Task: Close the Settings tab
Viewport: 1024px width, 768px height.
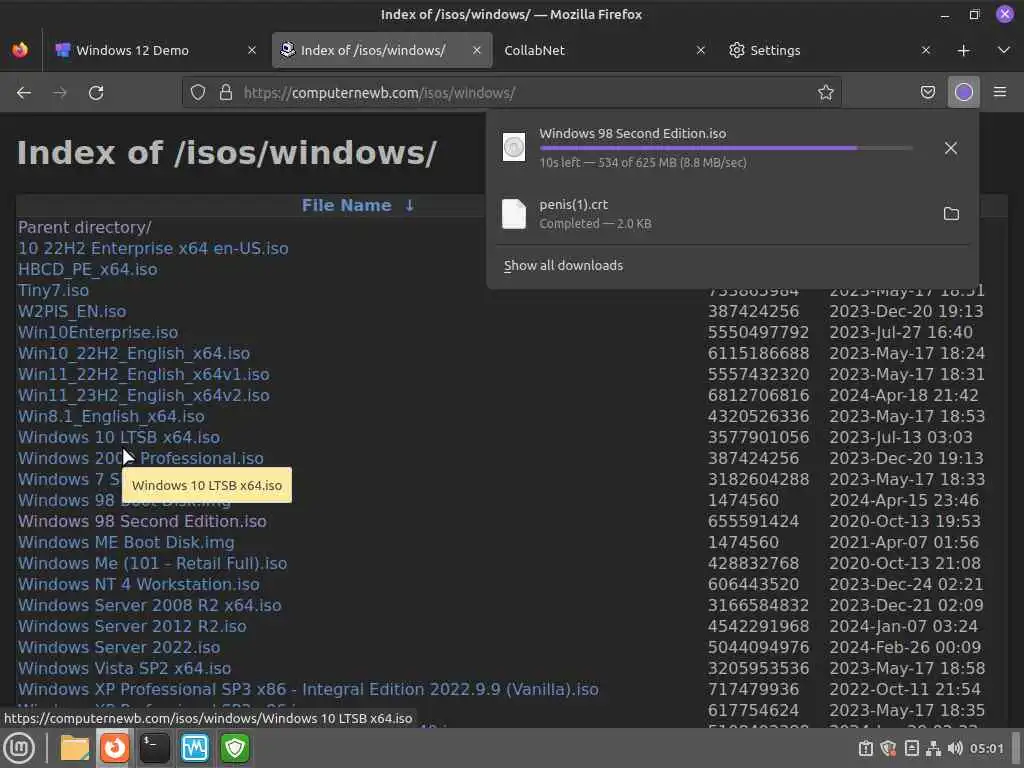Action: click(x=925, y=50)
